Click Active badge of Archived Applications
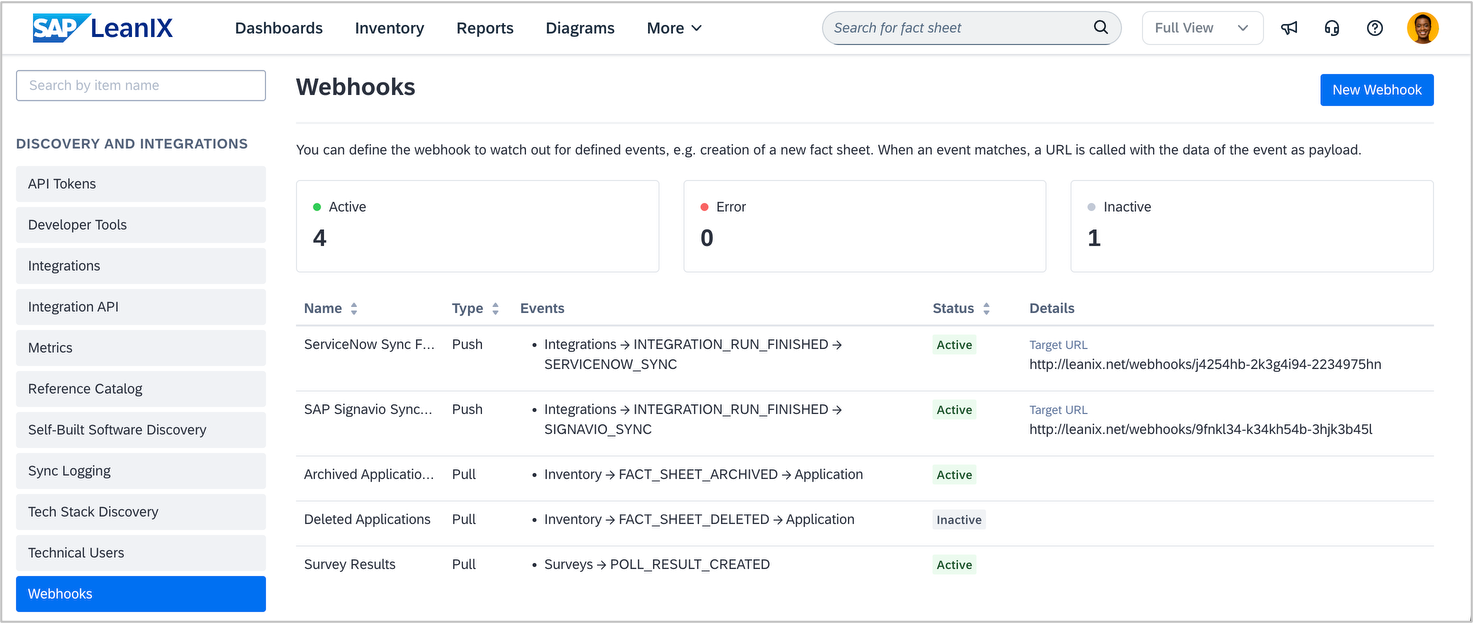This screenshot has height=624, width=1474. [954, 475]
